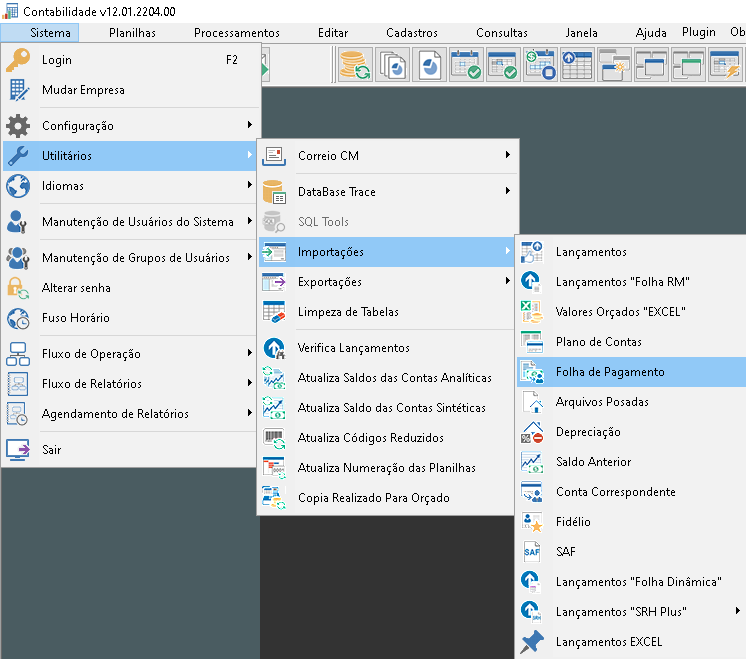
Task: Click the chart icon beside Saldo Anterior
Action: pos(531,462)
